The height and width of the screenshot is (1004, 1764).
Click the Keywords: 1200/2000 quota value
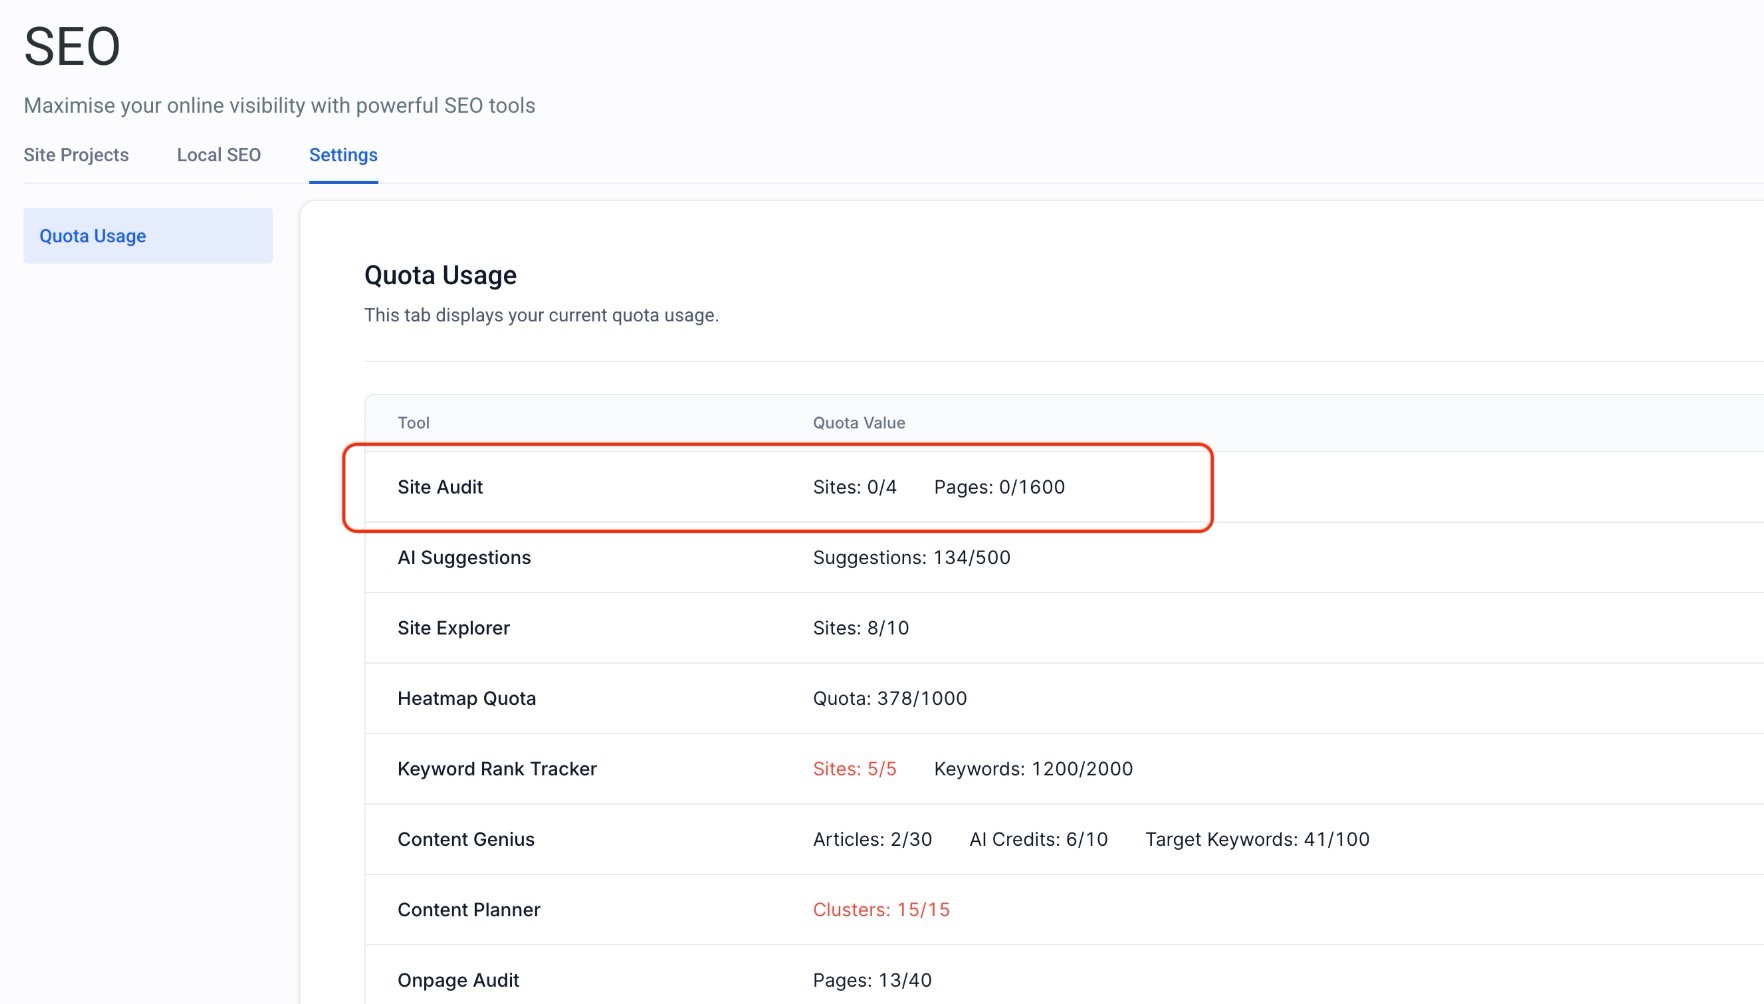pos(1033,769)
